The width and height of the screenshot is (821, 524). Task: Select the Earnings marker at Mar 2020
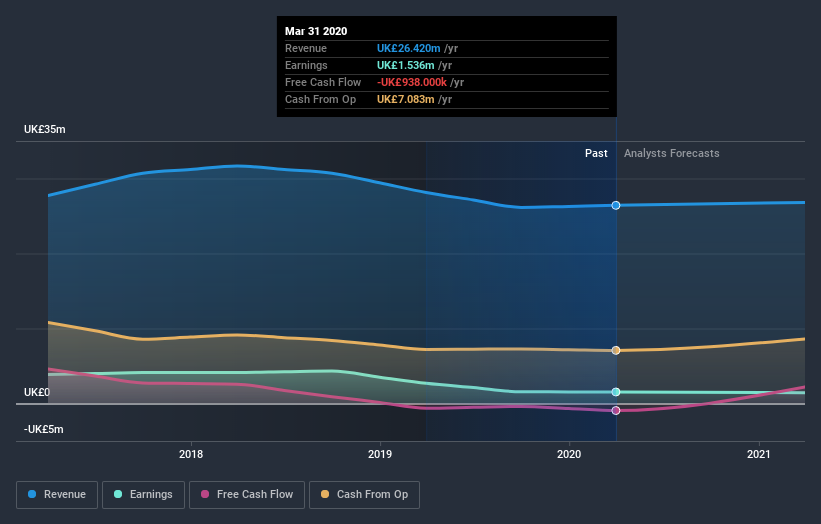point(616,392)
